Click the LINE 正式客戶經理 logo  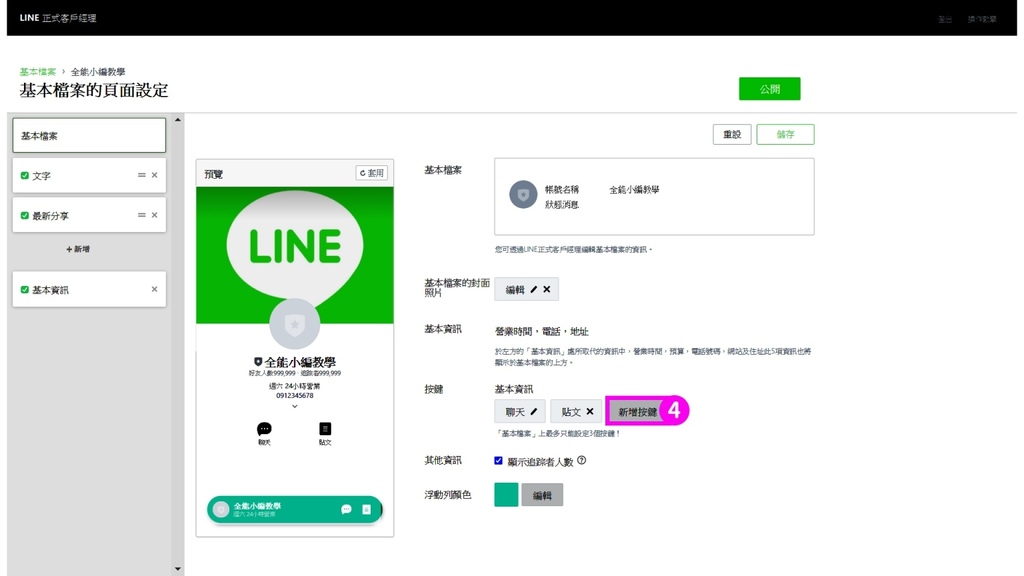coord(57,18)
